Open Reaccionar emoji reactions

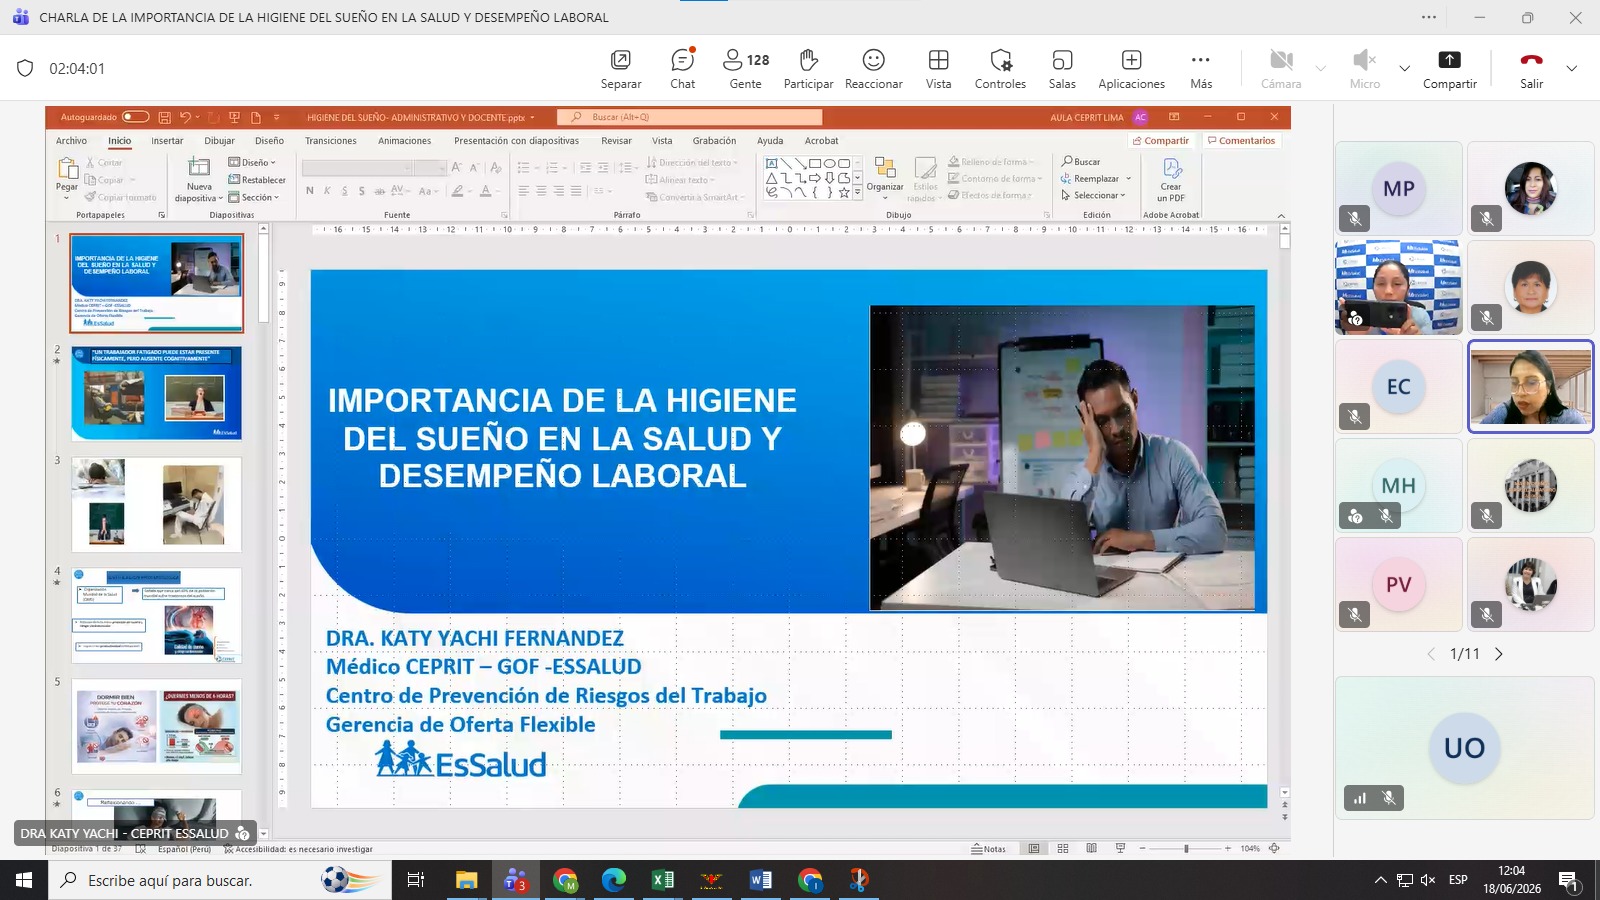coord(873,69)
